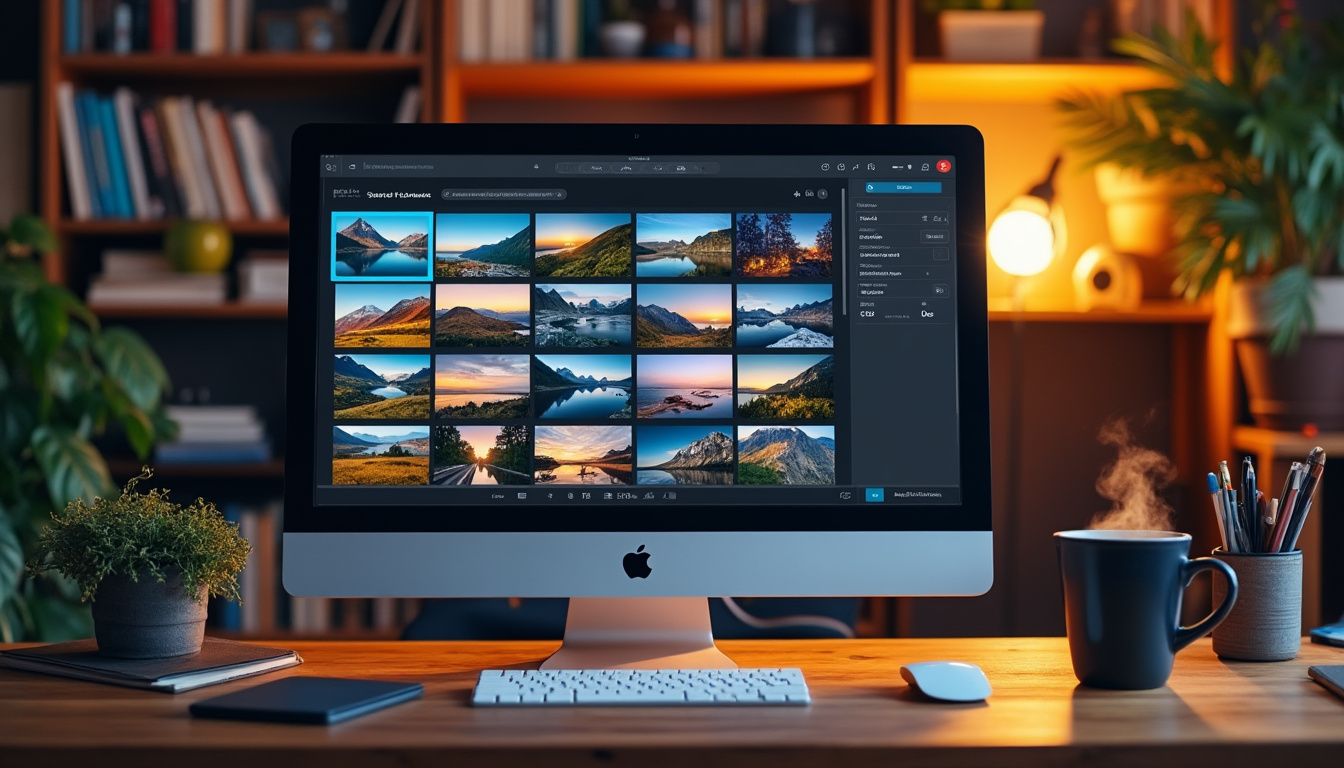Click the vertical scrollbar beside the photo grid
The height and width of the screenshot is (768, 1344).
(844, 260)
